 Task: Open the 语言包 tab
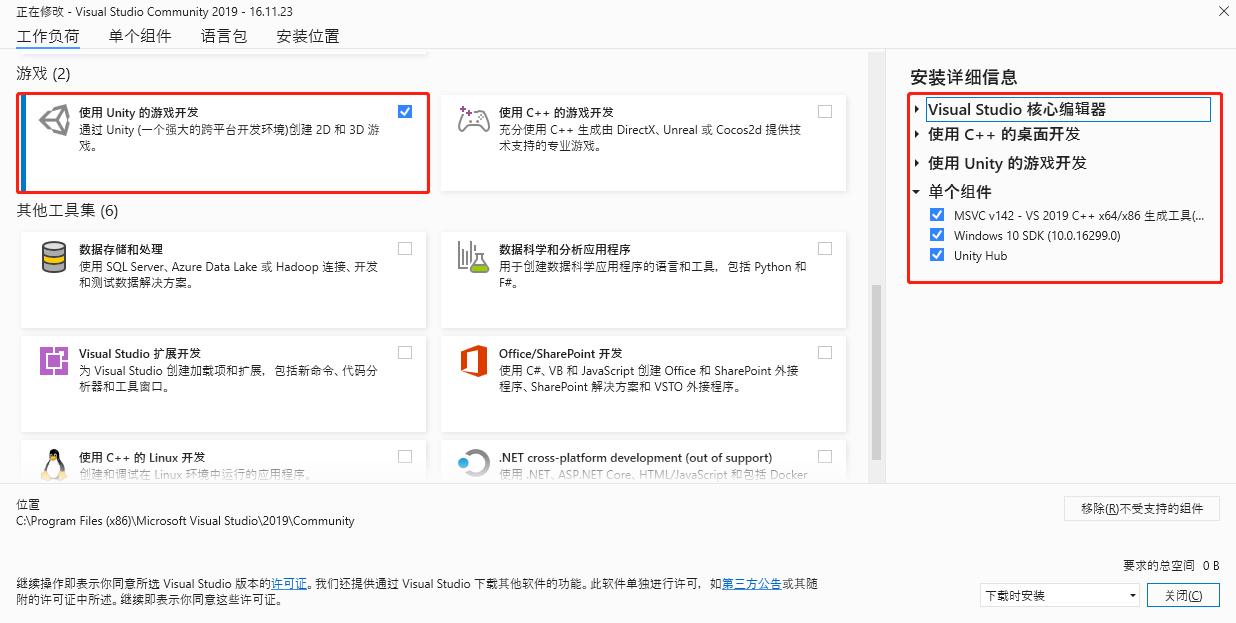(224, 36)
